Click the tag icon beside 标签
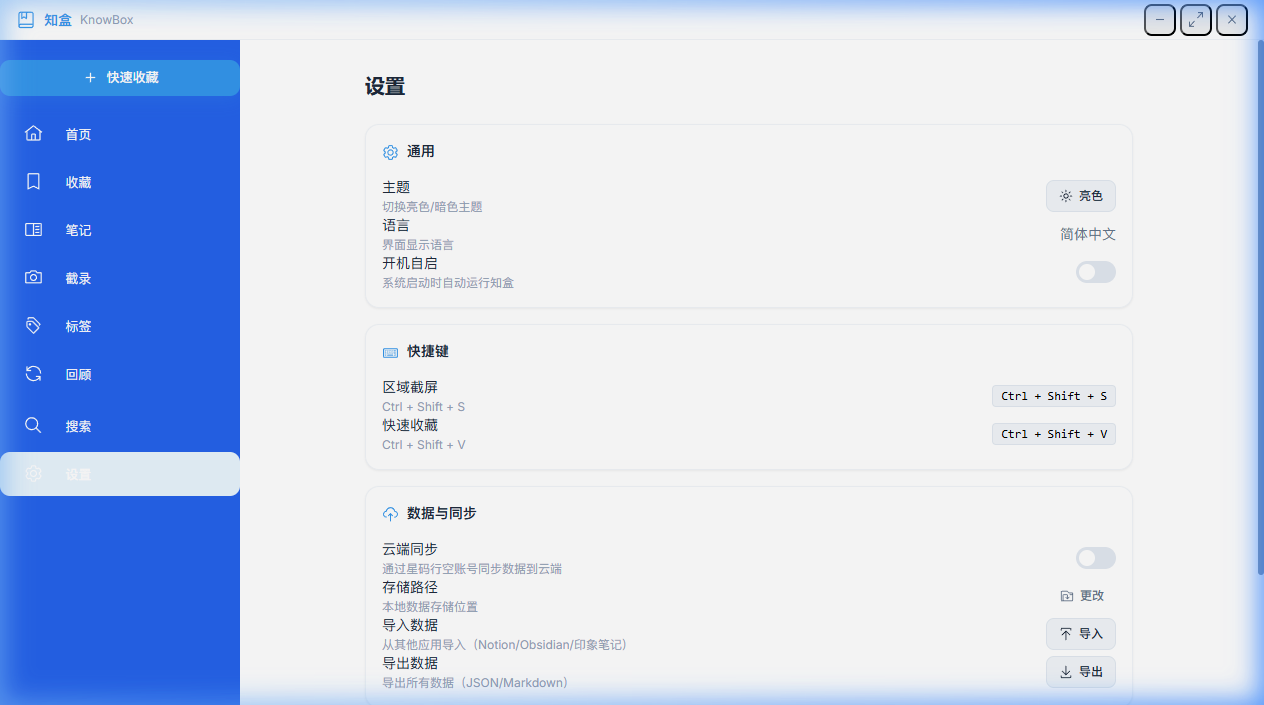The height and width of the screenshot is (705, 1264). coord(33,326)
